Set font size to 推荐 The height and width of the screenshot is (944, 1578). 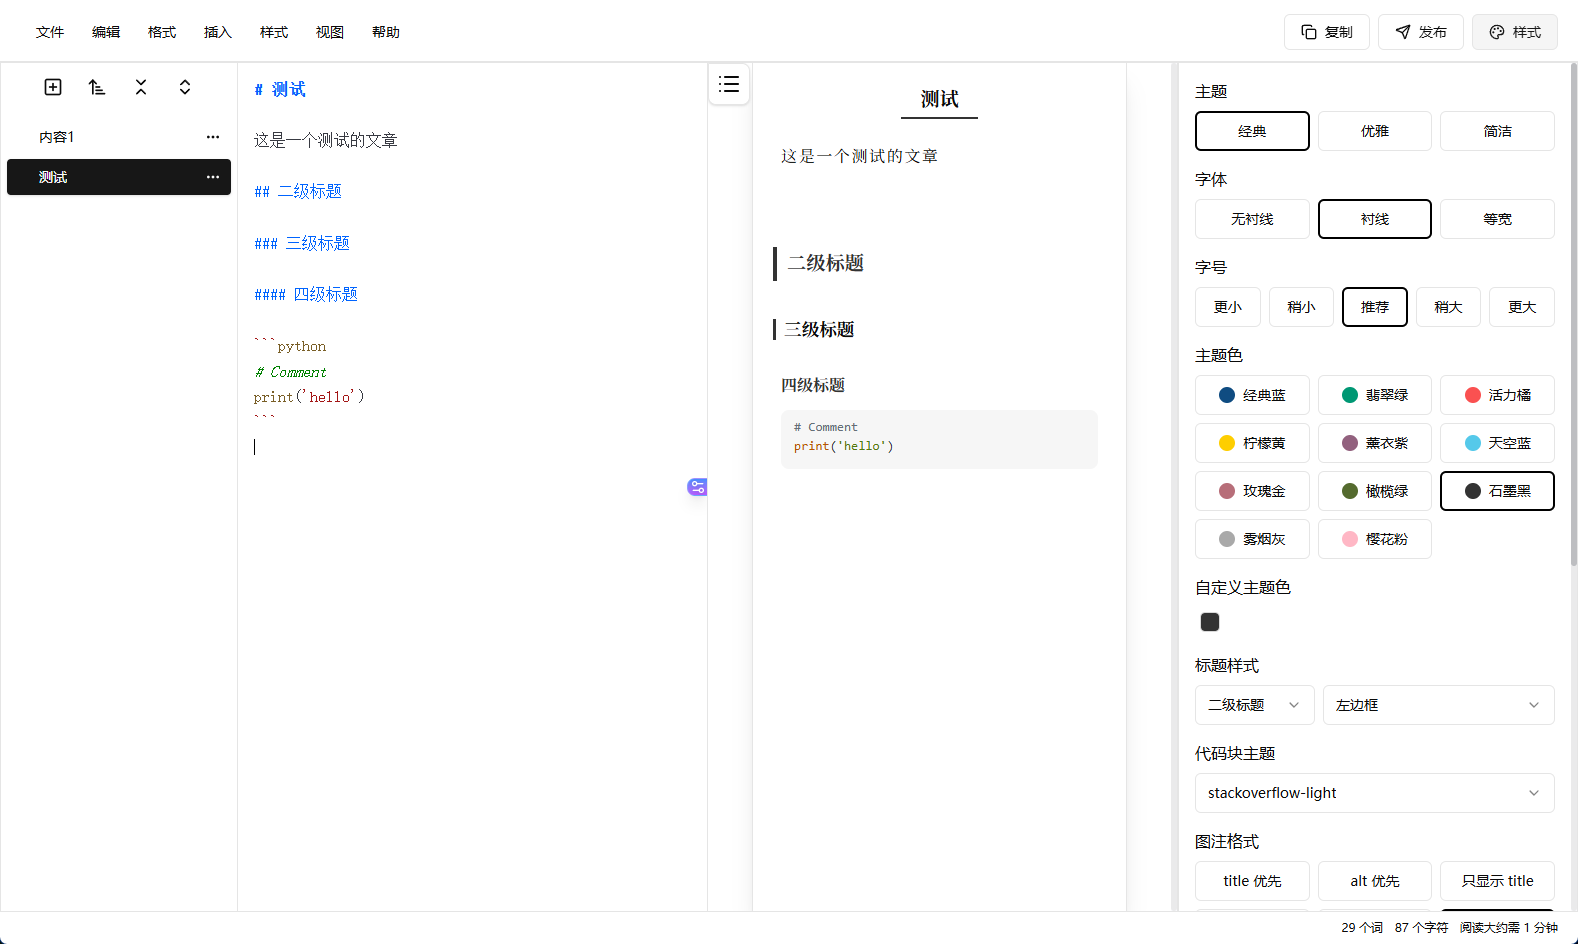[x=1375, y=307]
